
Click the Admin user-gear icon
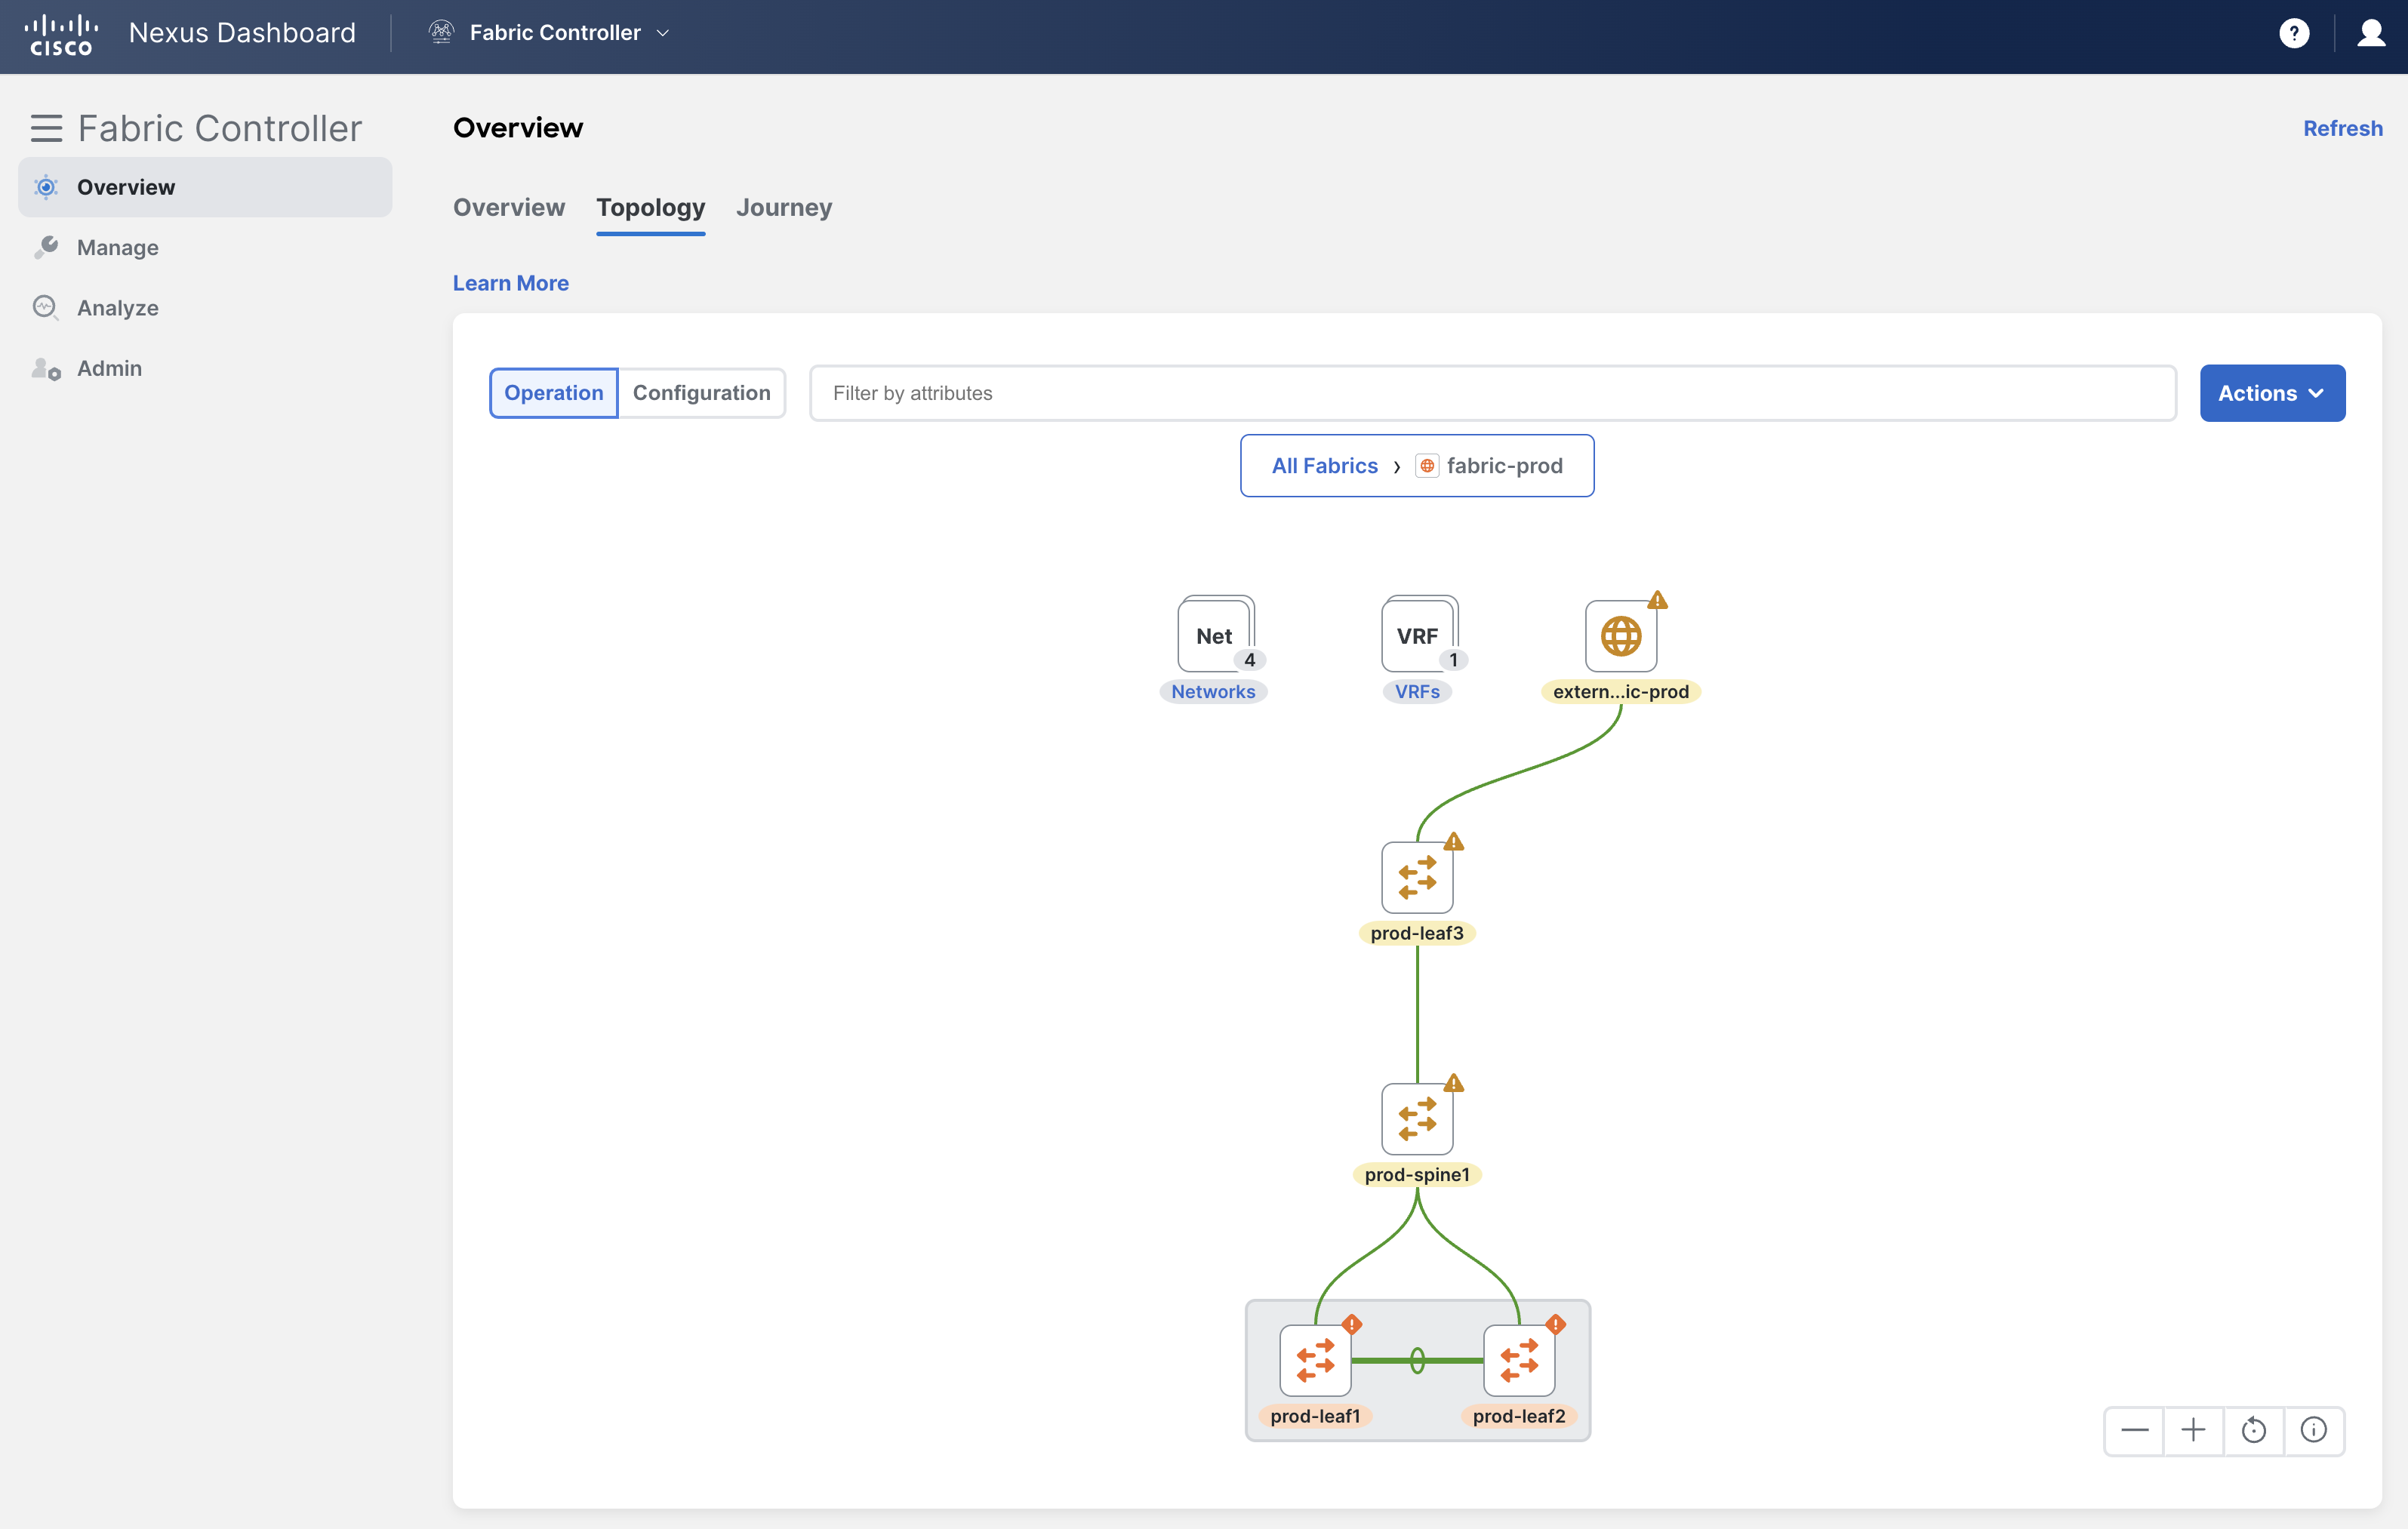(46, 368)
